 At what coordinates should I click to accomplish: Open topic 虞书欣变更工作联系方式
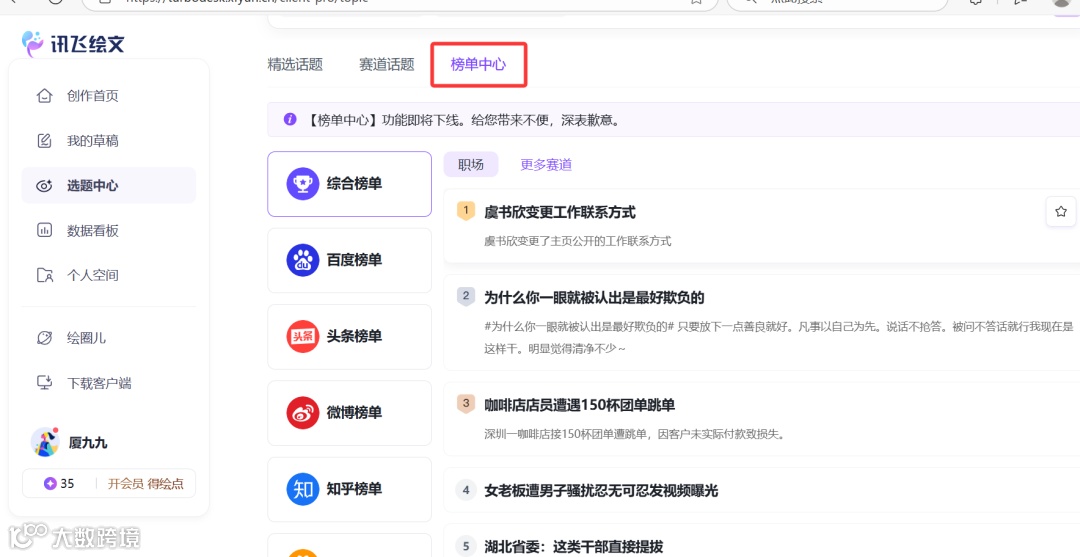point(559,212)
